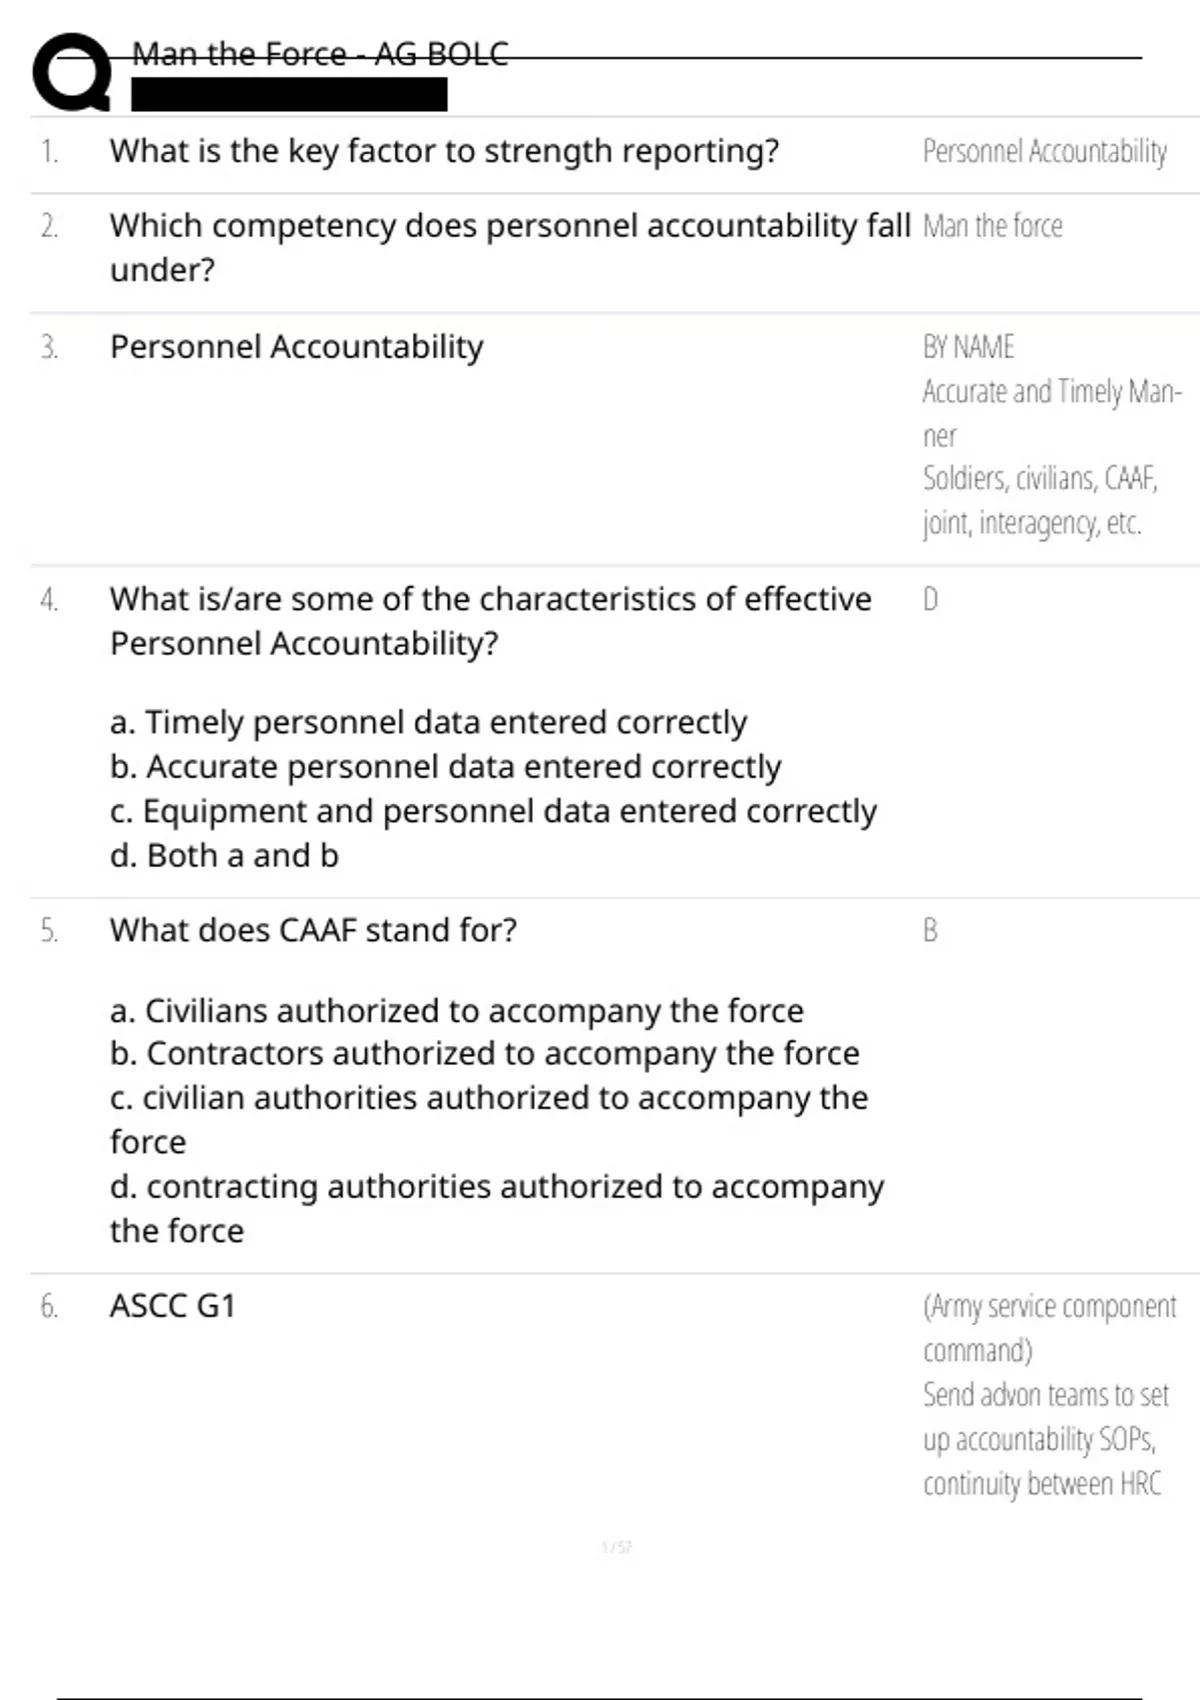Click the "Personnel Accountability" term in item 3

pyautogui.click(x=296, y=347)
